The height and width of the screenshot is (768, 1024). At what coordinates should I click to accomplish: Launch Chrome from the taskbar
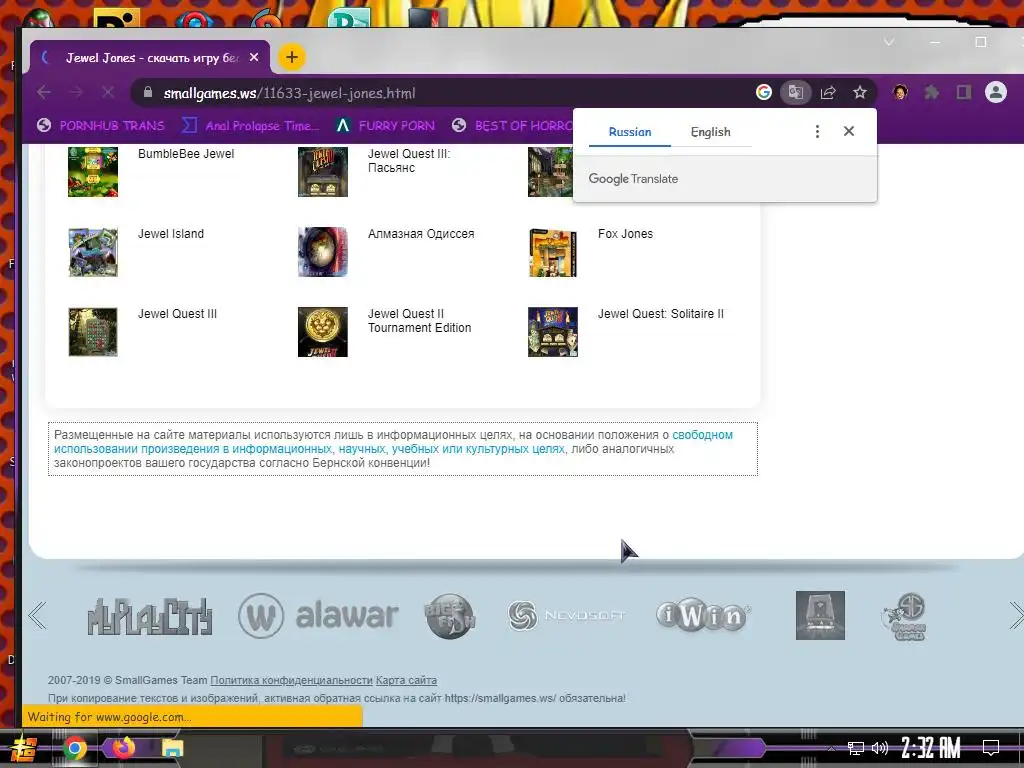tap(75, 748)
